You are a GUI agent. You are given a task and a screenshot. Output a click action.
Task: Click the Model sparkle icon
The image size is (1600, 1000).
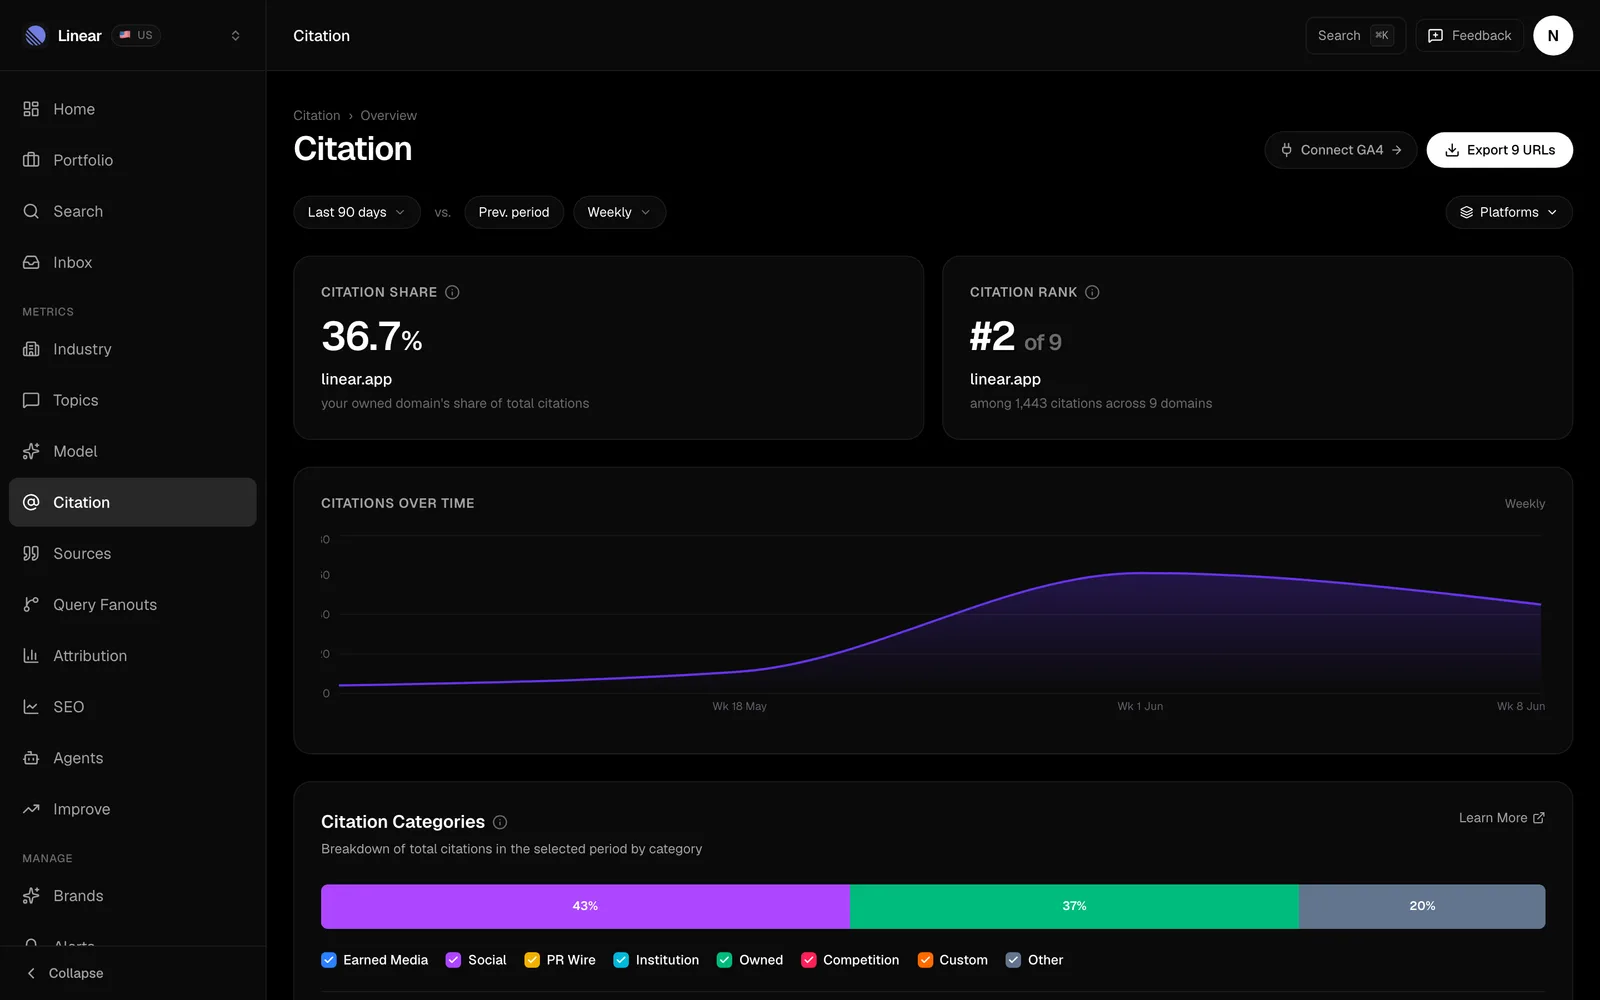(x=31, y=451)
